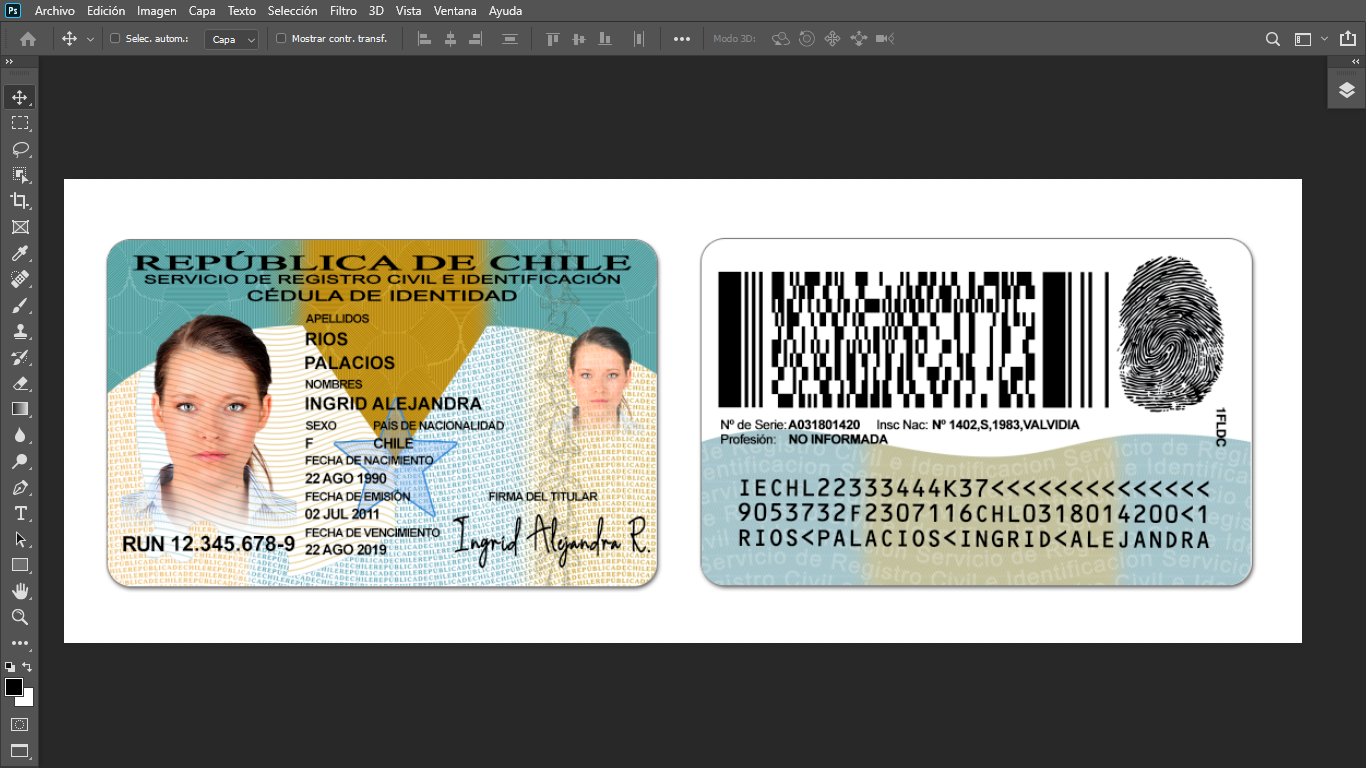Click the foreground color swatch

[14, 687]
